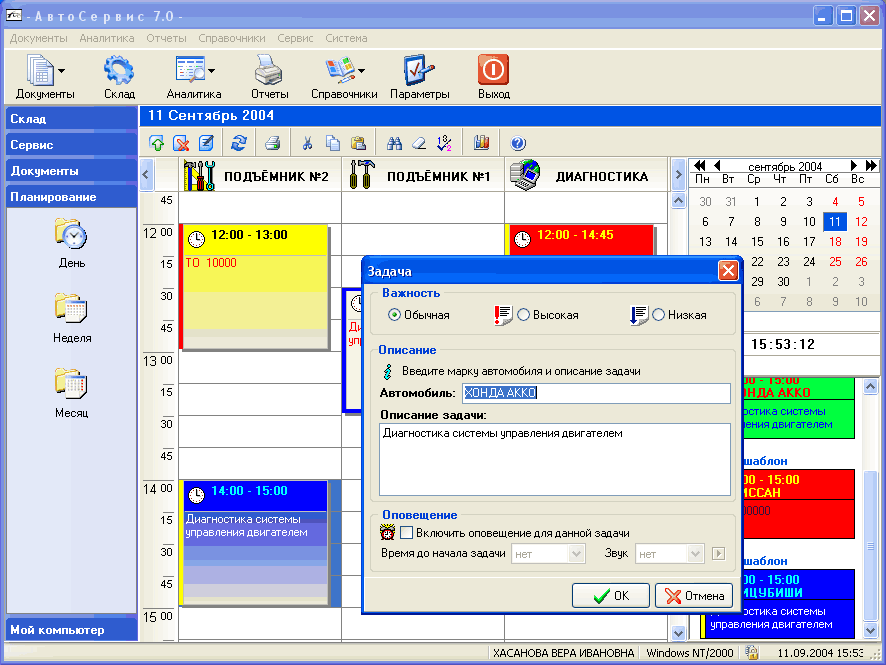886x665 pixels.
Task: Open the Склад warehouse toolbar icon
Action: (119, 77)
